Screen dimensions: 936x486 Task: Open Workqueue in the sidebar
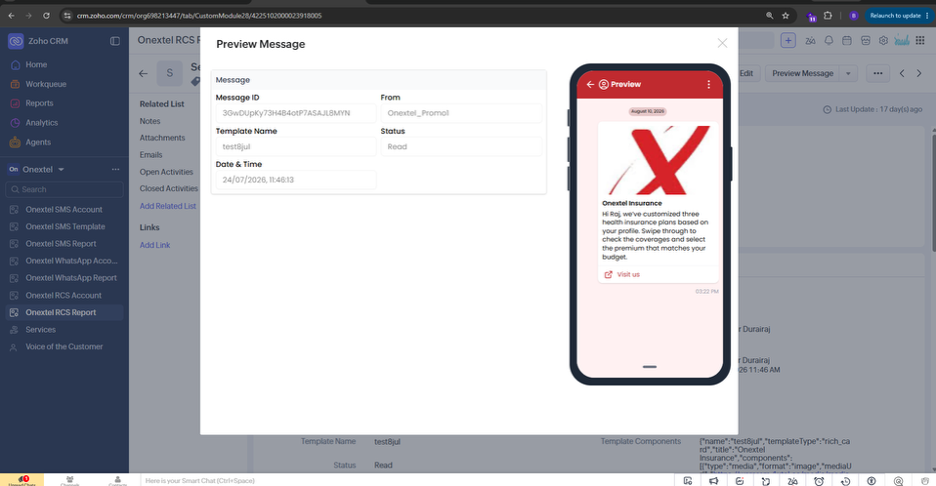point(45,84)
